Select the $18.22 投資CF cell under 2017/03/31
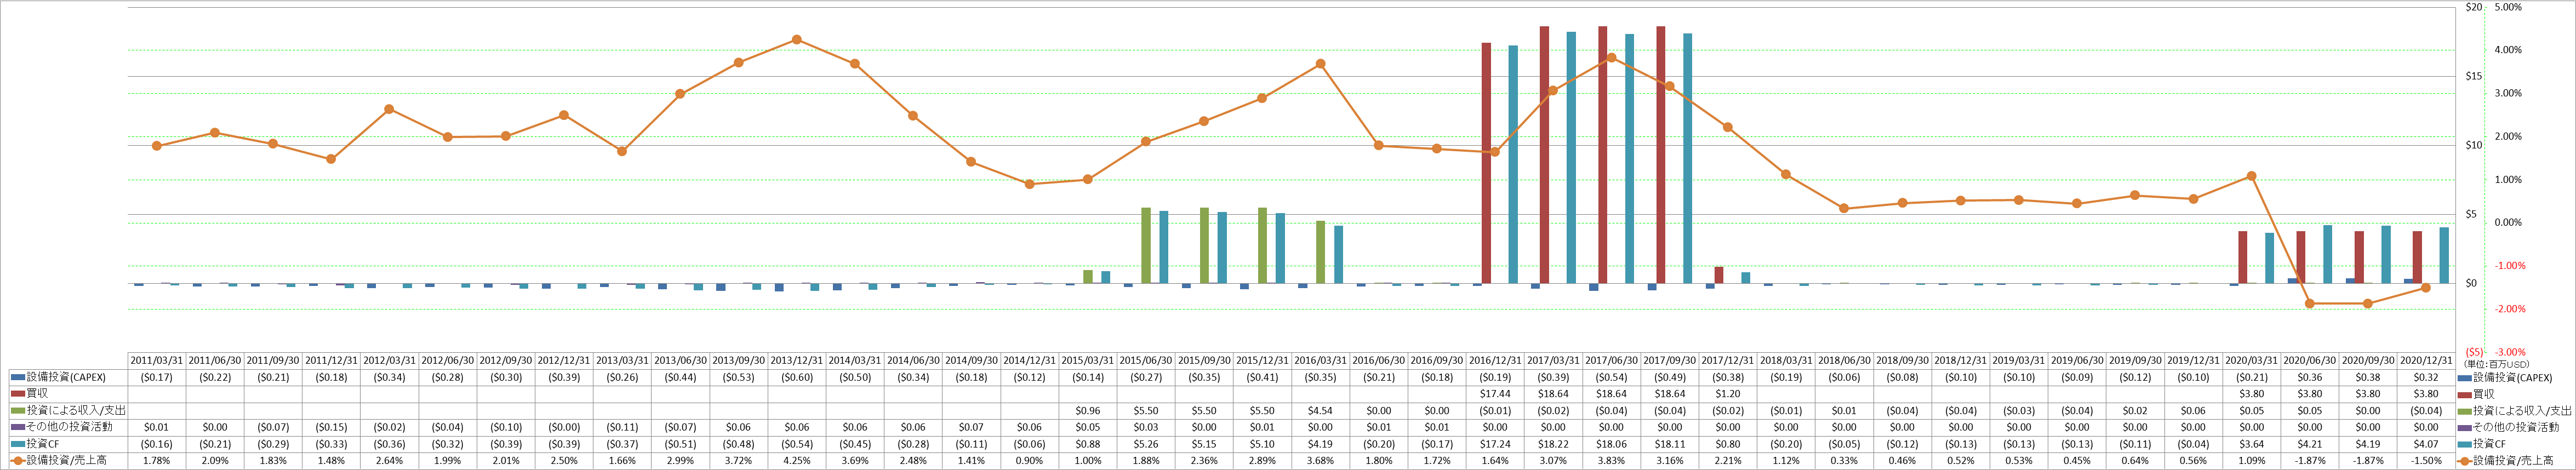Image resolution: width=2576 pixels, height=470 pixels. 1553,444
